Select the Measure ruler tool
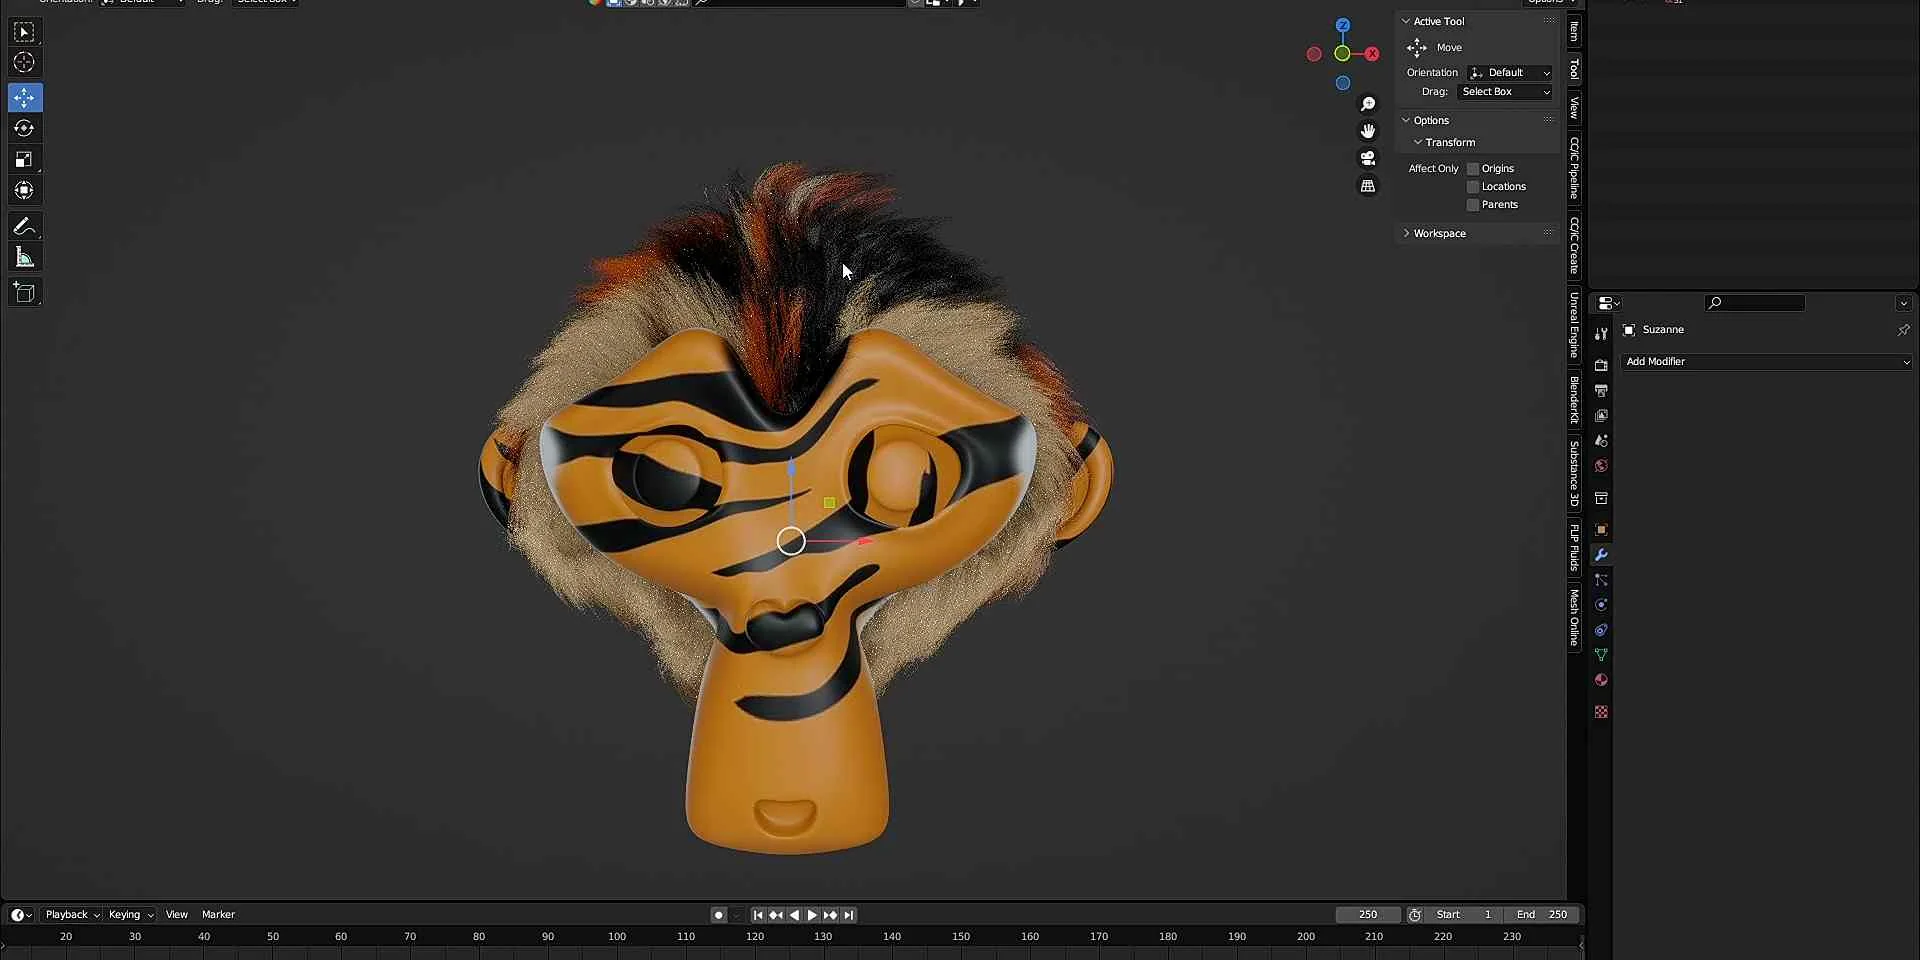This screenshot has height=960, width=1920. [x=24, y=258]
